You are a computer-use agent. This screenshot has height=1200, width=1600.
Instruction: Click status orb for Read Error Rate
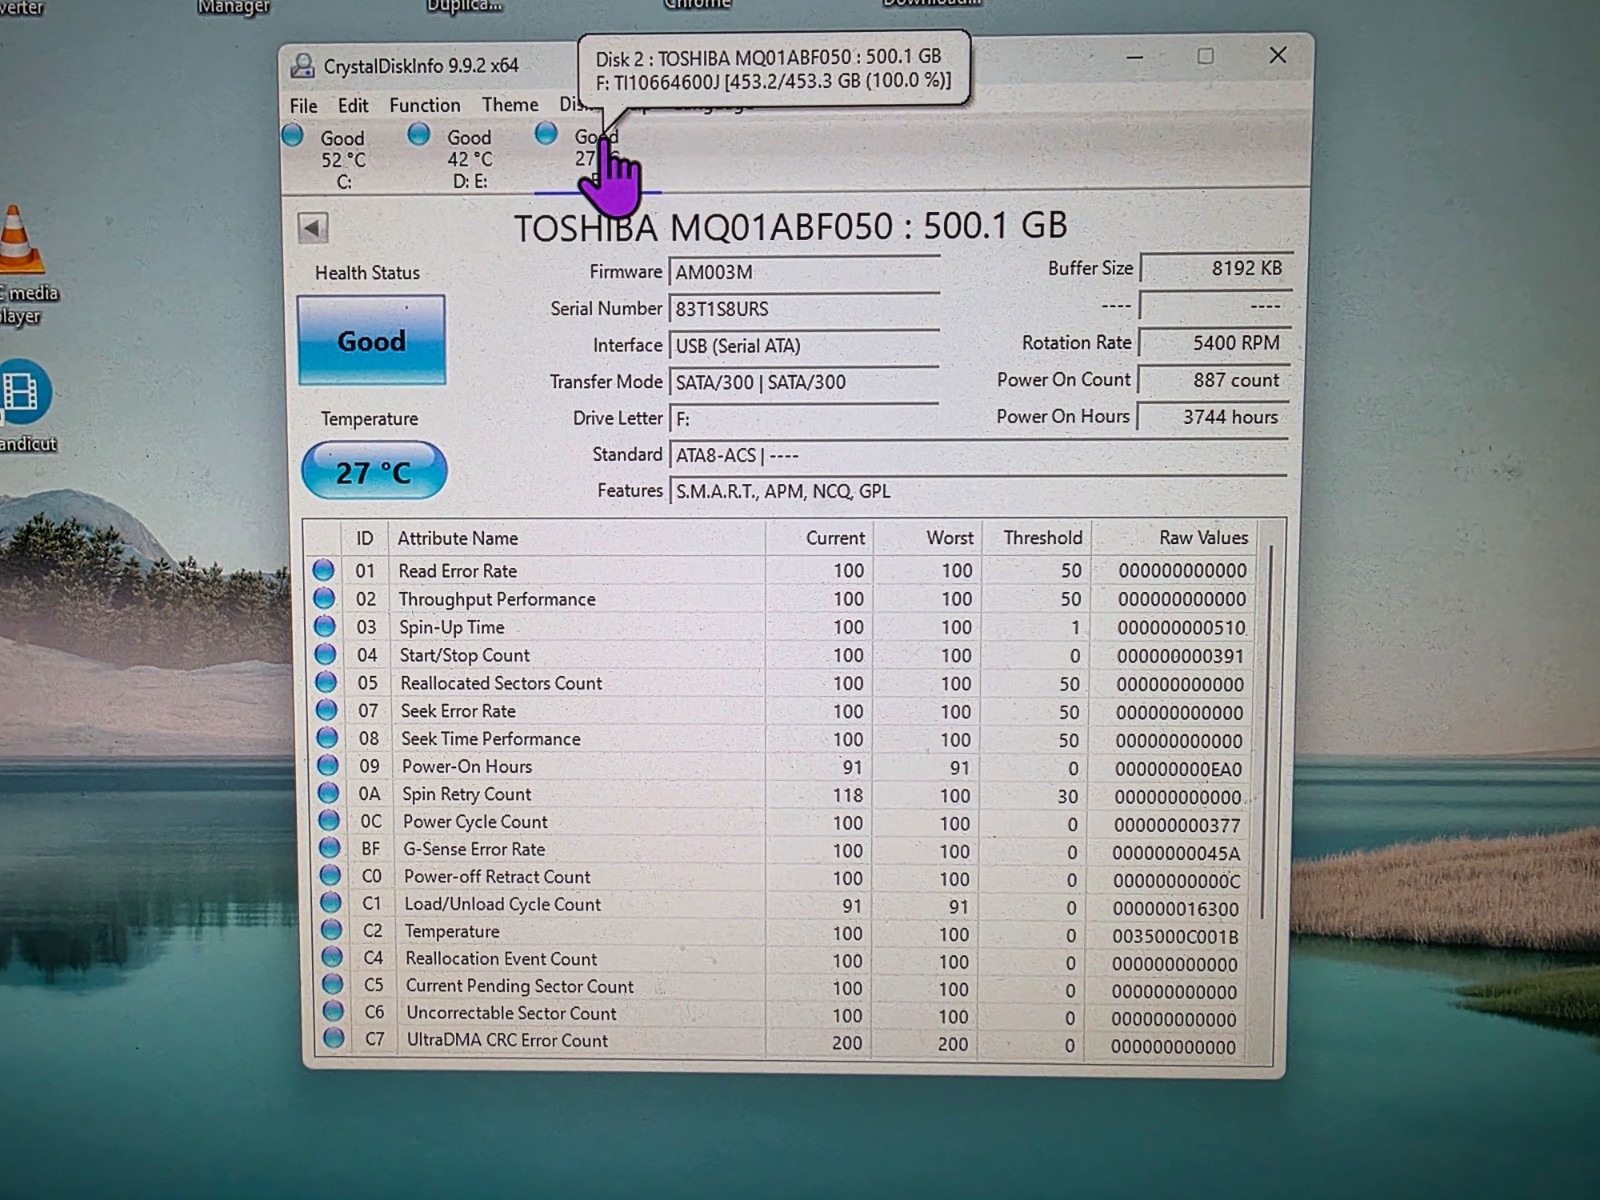[323, 570]
